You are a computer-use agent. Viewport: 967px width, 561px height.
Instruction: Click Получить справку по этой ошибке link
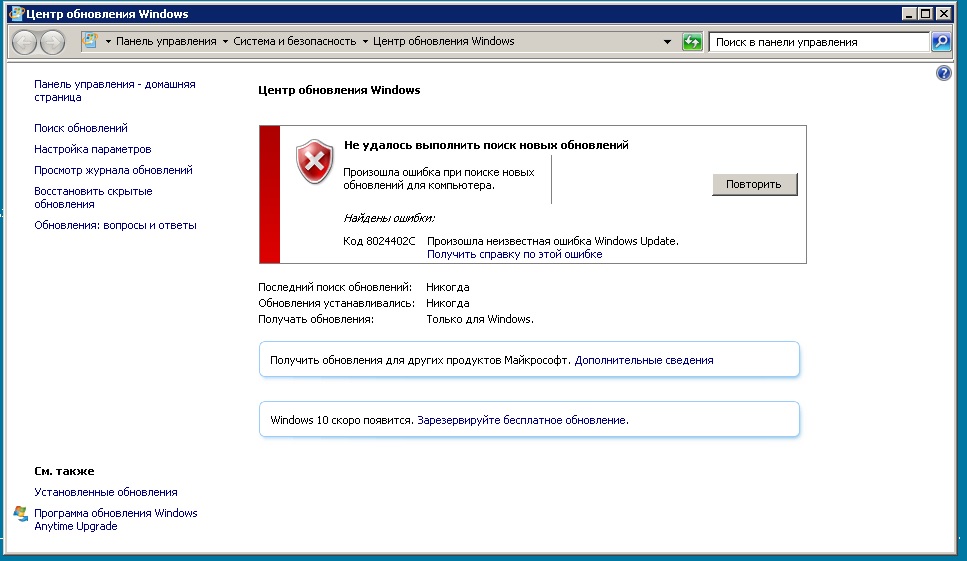pos(514,254)
